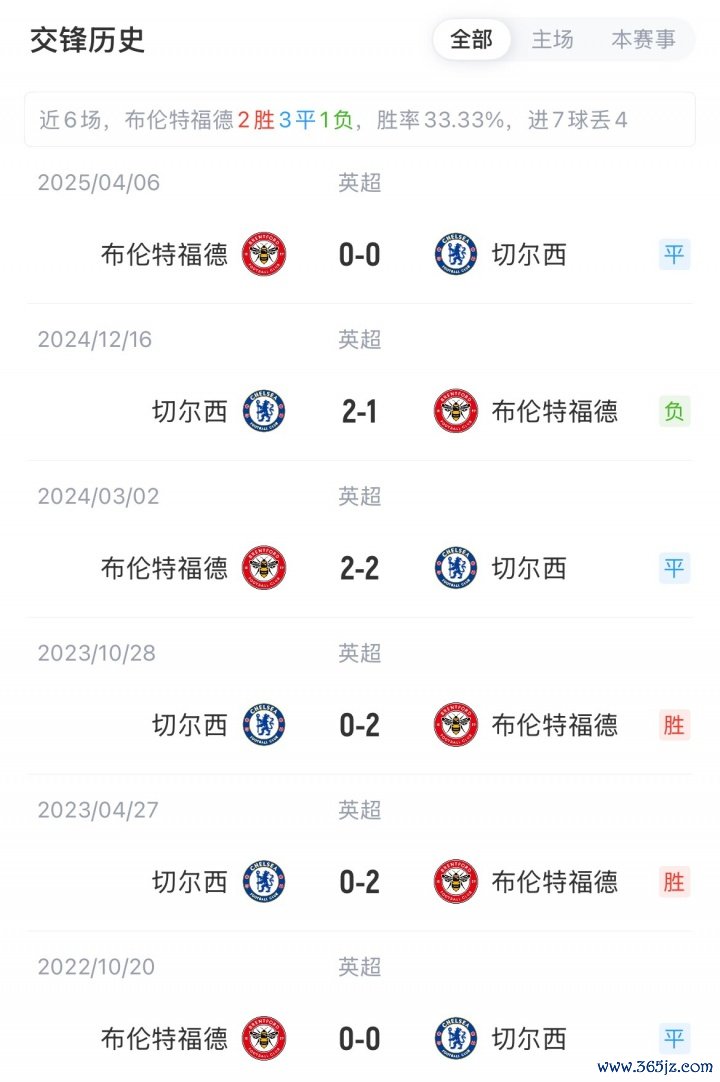Click Brentford crest in 2025/04/06 match

(264, 255)
